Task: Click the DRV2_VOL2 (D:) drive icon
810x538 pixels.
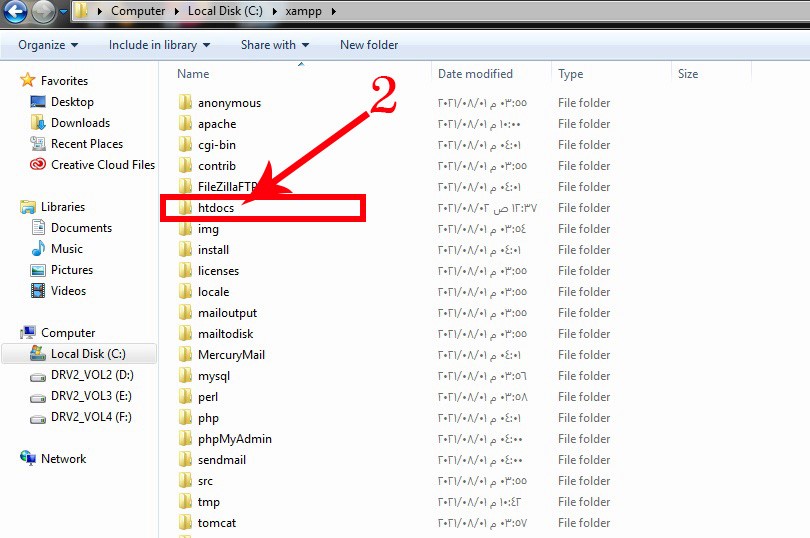Action: (x=38, y=377)
